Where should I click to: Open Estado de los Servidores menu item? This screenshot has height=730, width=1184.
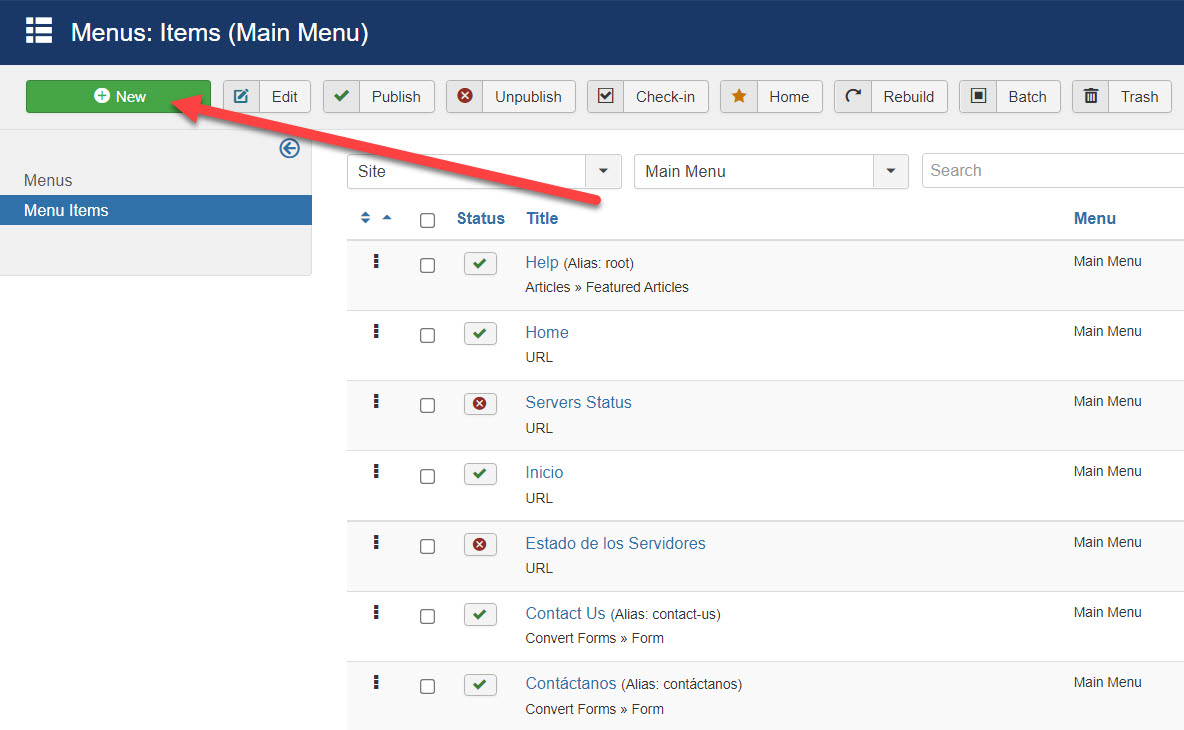[x=615, y=544]
